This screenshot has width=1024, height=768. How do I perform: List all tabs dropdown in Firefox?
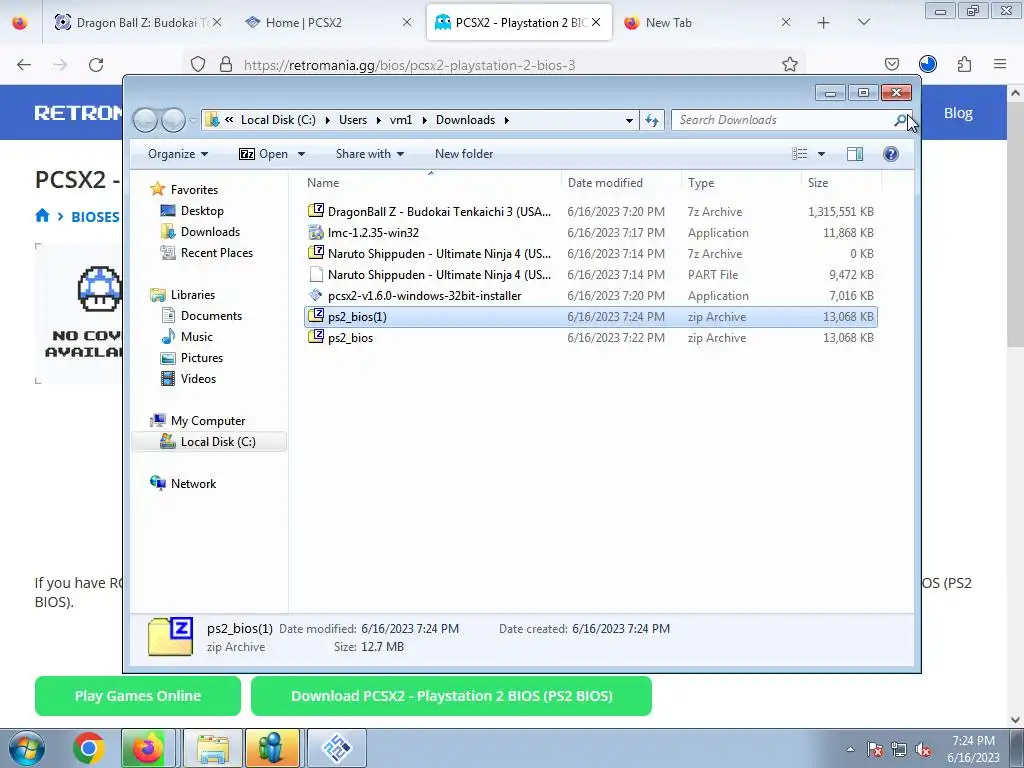tap(863, 23)
